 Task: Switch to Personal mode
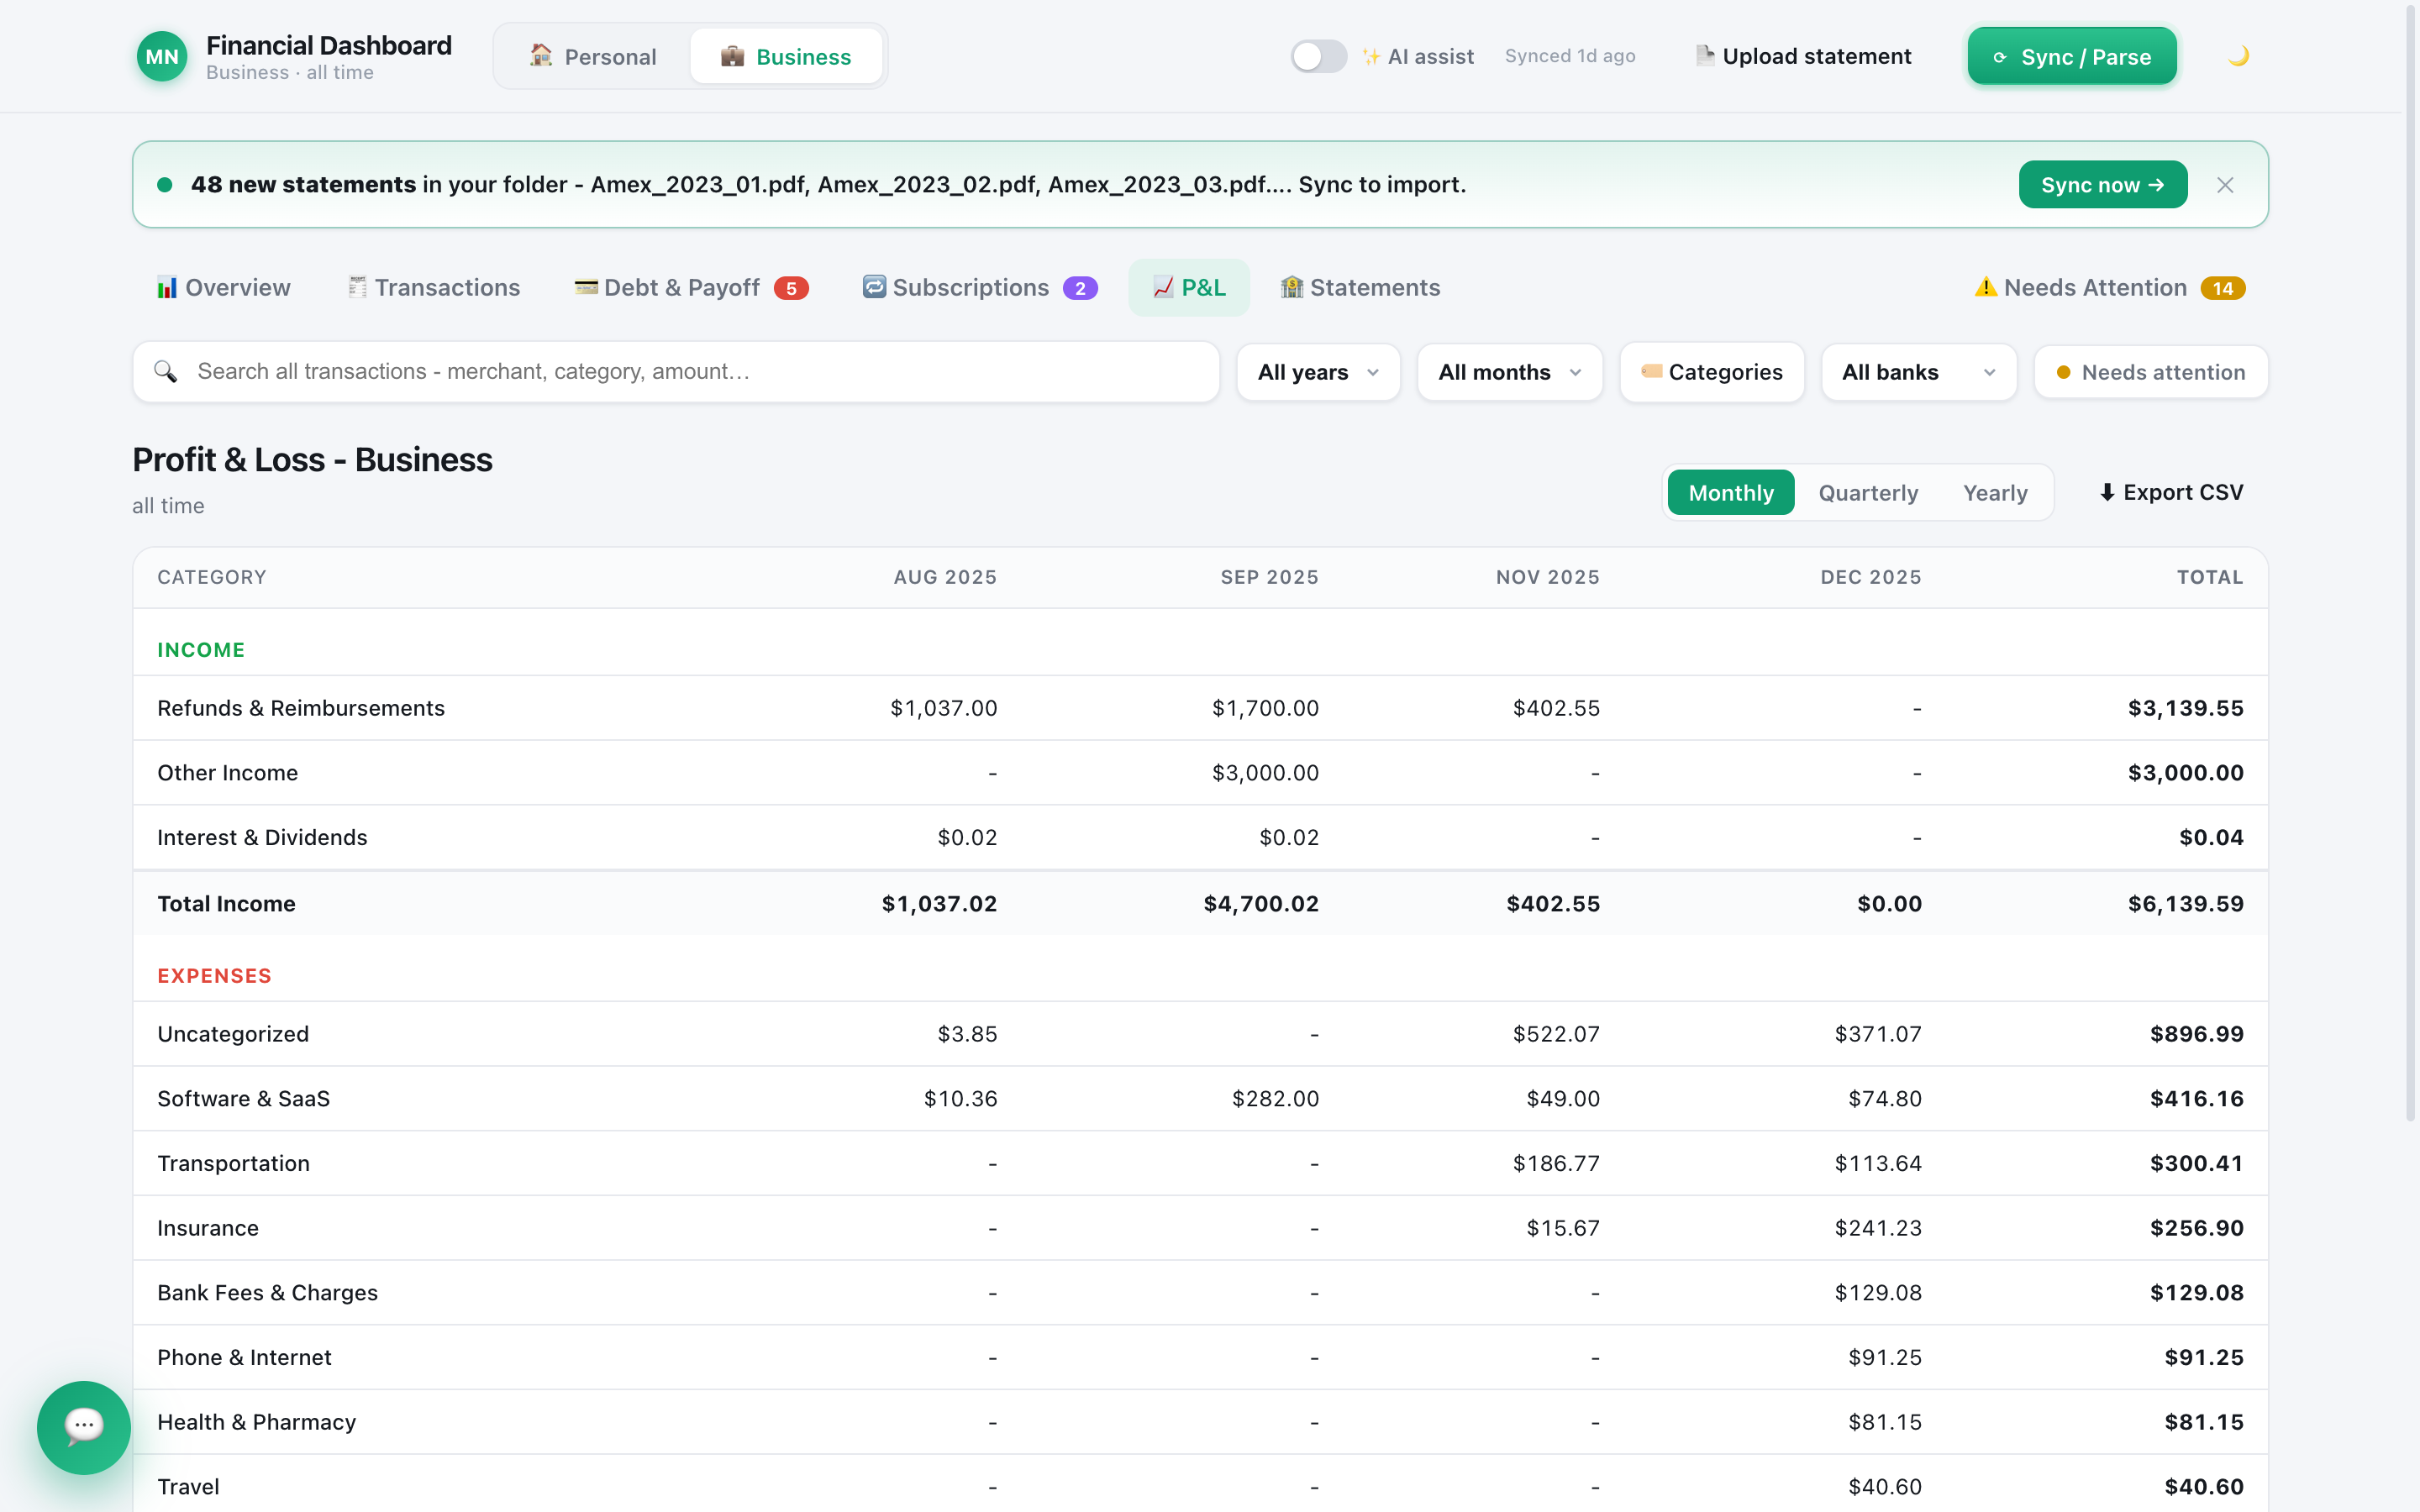click(x=593, y=56)
